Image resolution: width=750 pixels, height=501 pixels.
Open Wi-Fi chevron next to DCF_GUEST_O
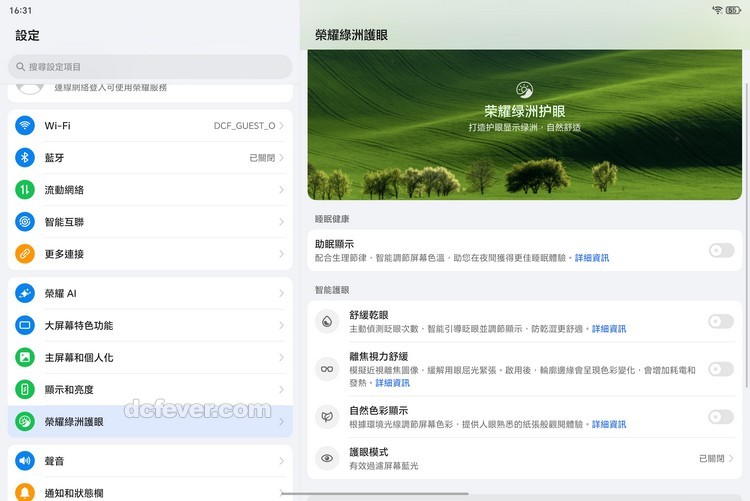pyautogui.click(x=282, y=125)
